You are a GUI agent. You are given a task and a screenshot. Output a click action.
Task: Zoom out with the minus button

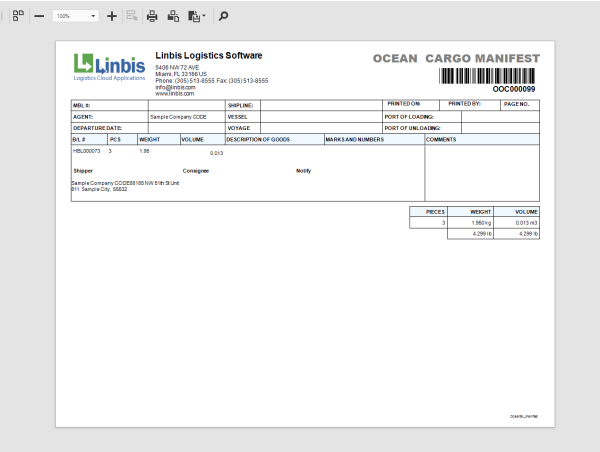(x=39, y=16)
